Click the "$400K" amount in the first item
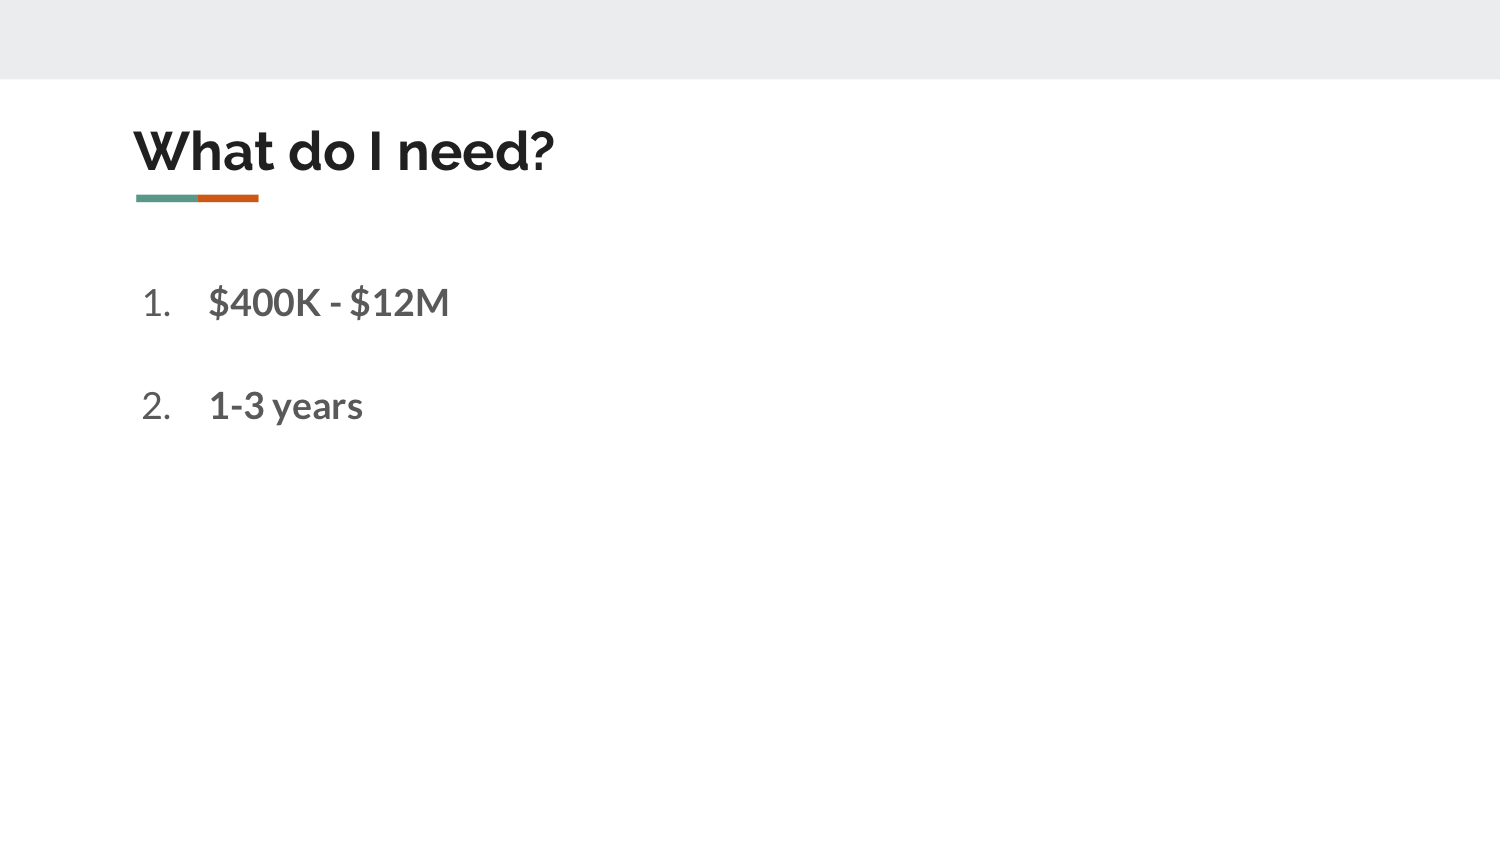This screenshot has height=843, width=1500. click(264, 303)
